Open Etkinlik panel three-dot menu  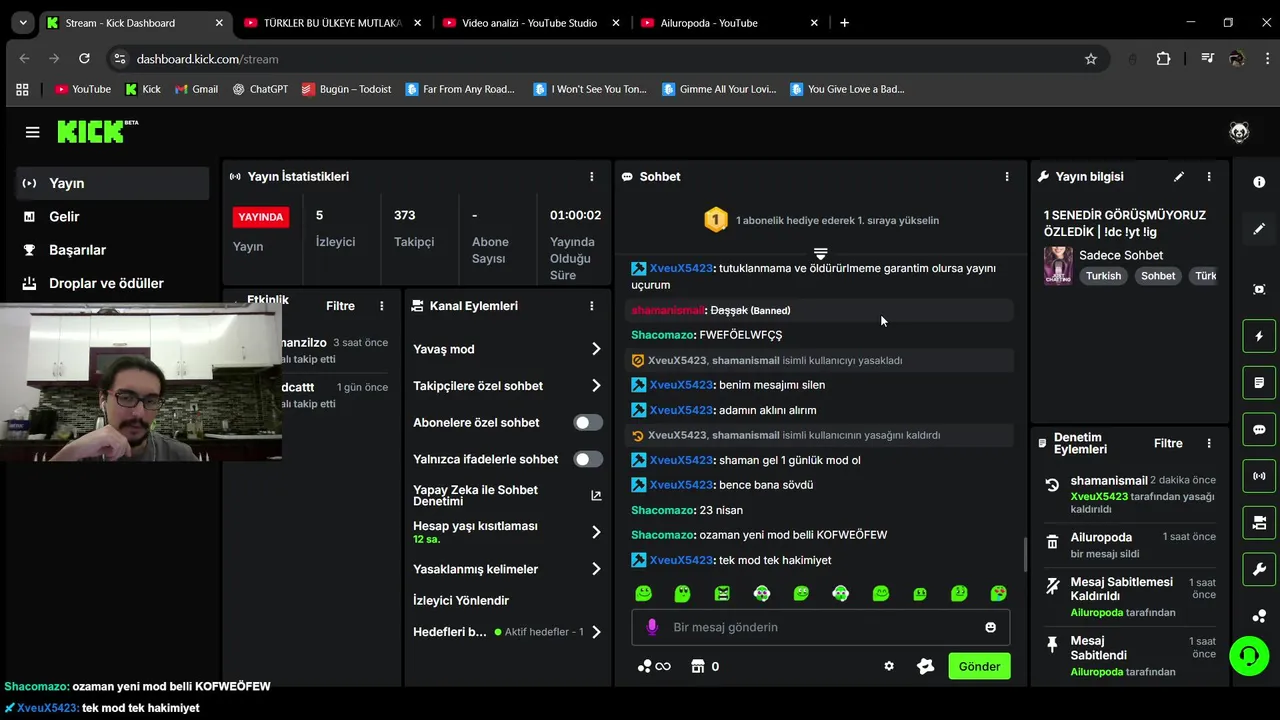382,306
